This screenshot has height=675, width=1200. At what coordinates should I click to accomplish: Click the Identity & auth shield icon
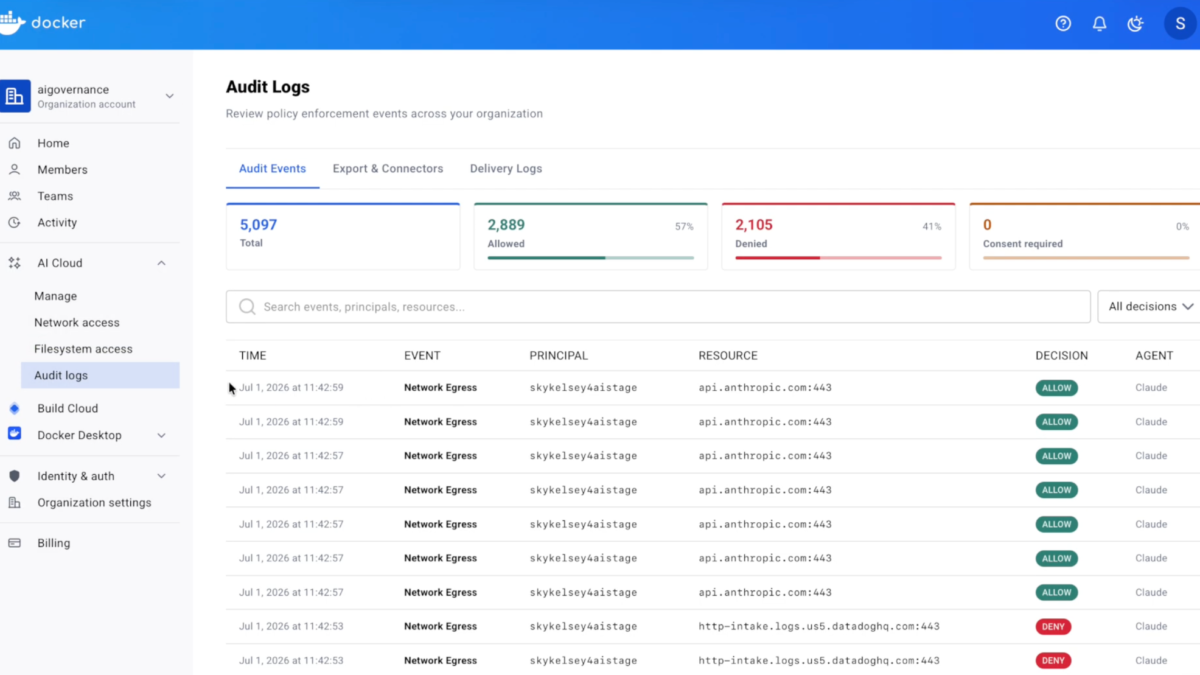coord(14,476)
